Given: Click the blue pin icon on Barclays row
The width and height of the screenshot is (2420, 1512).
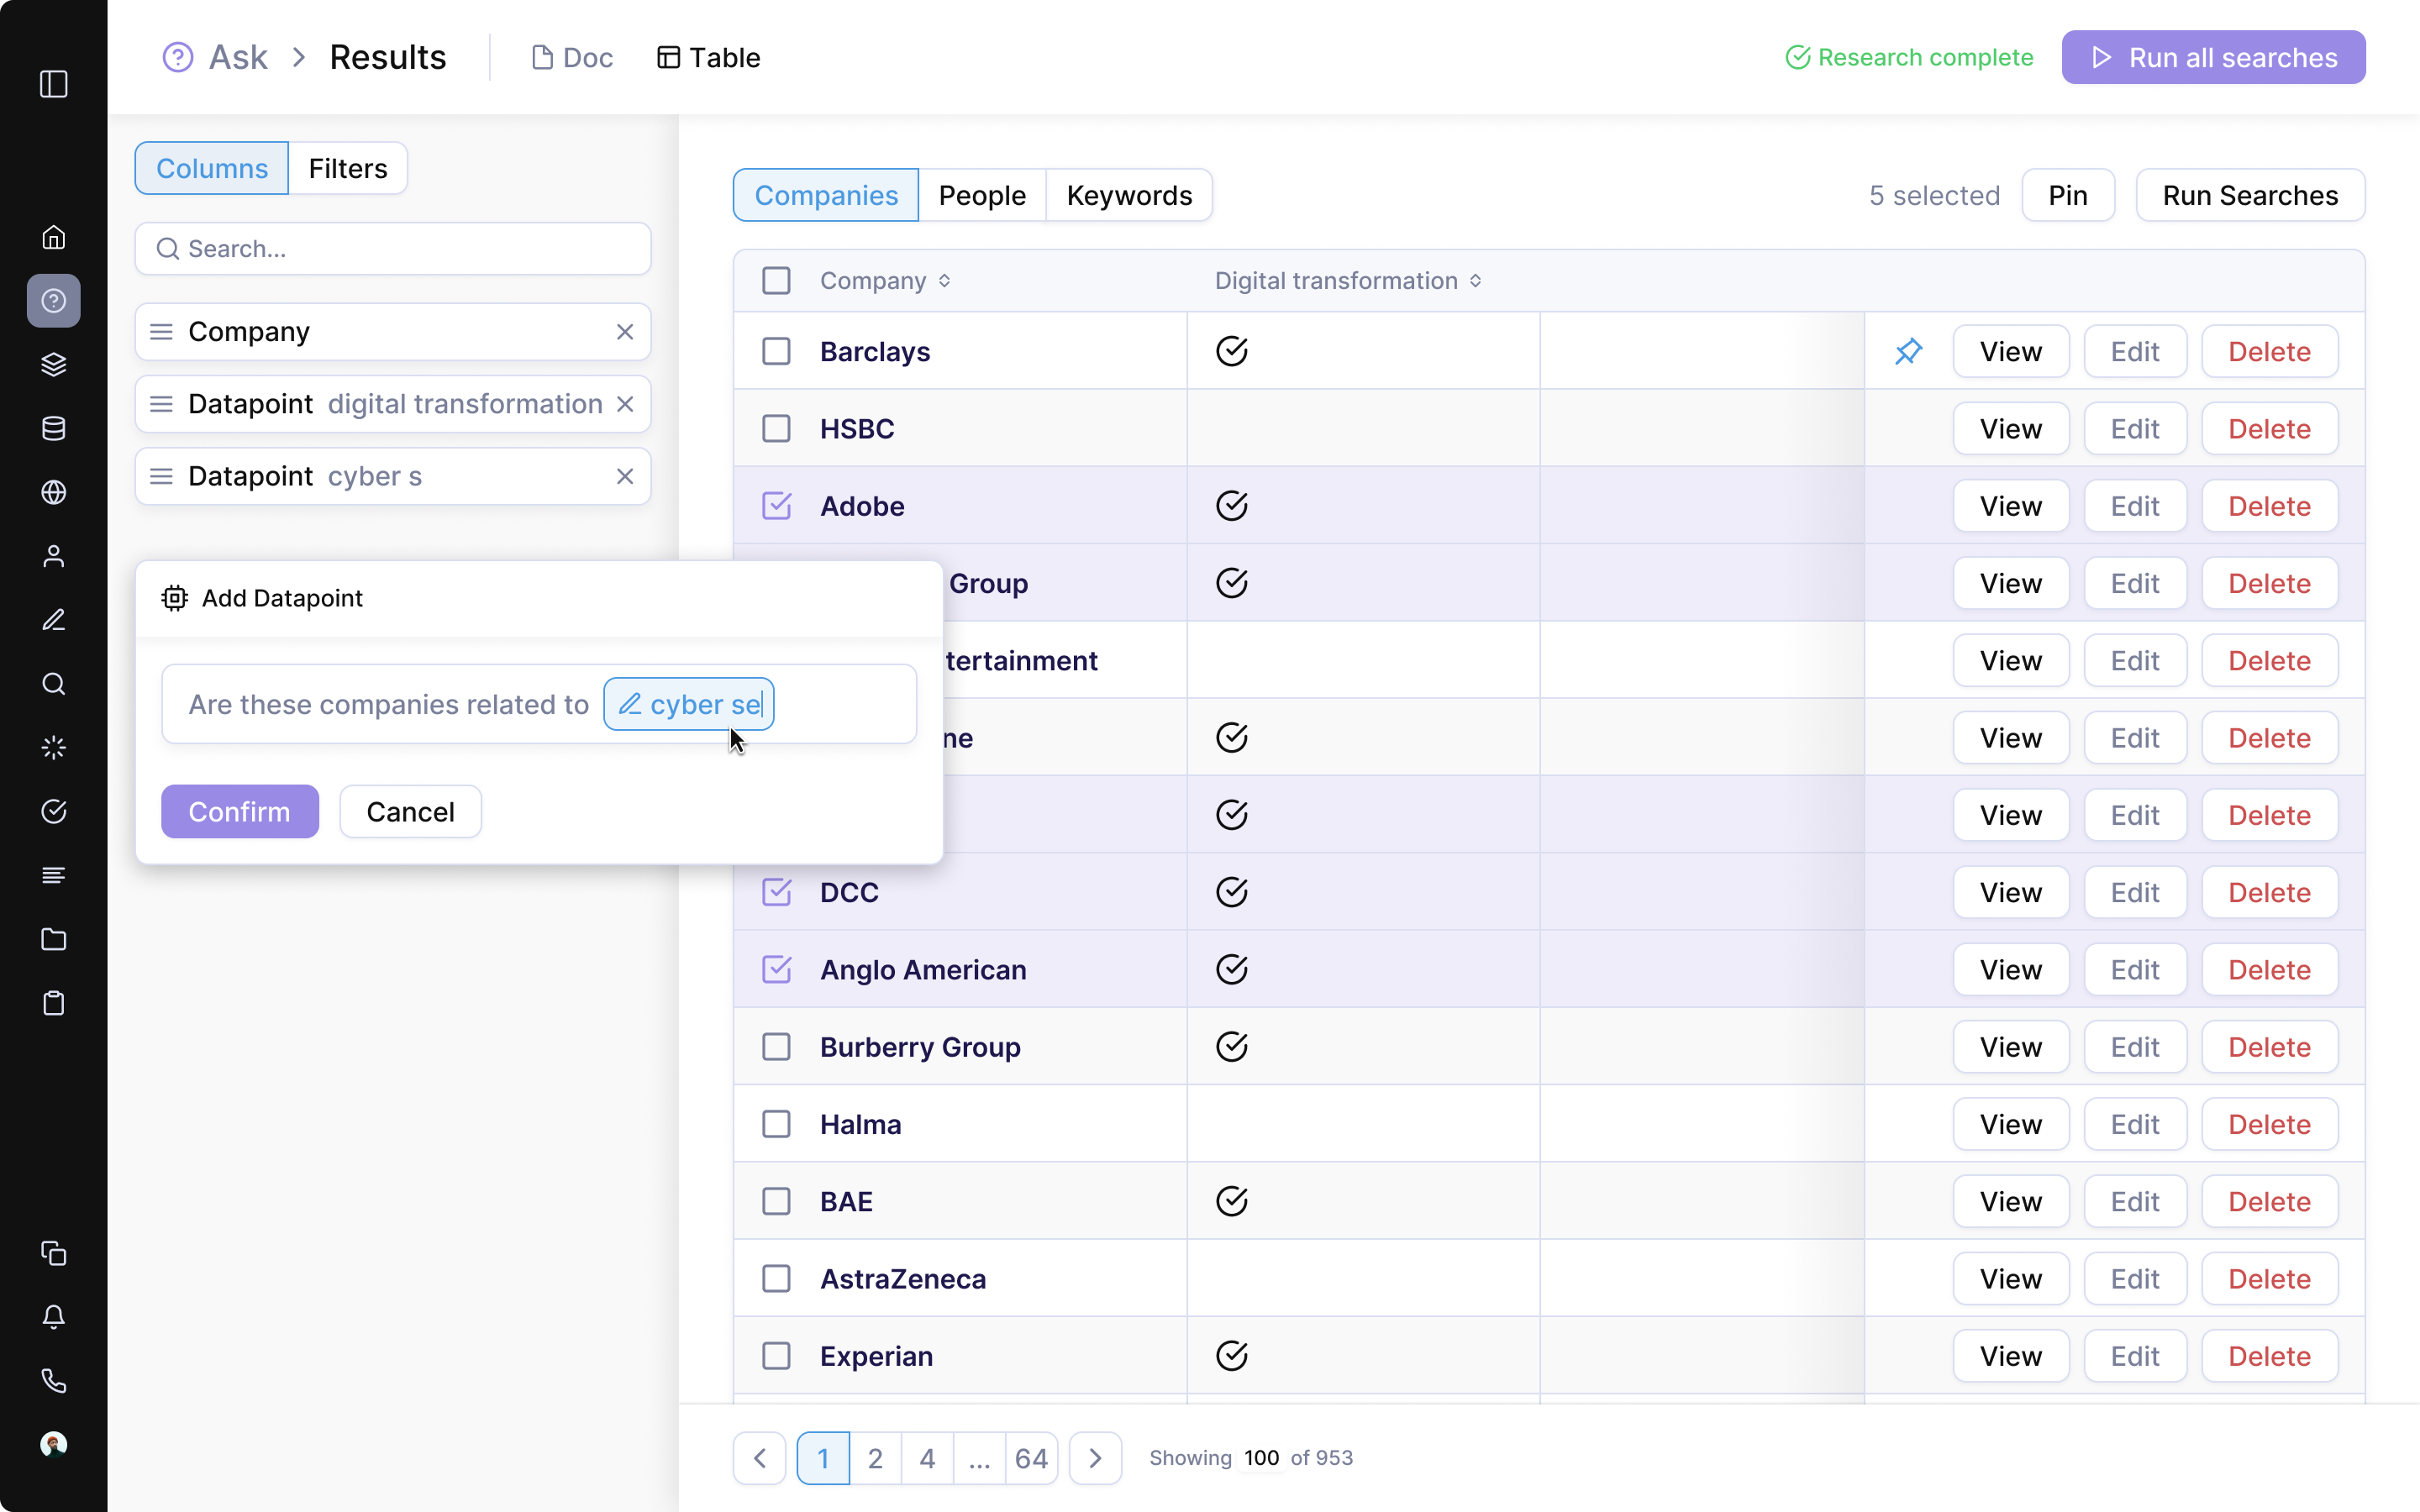Looking at the screenshot, I should tap(1908, 351).
